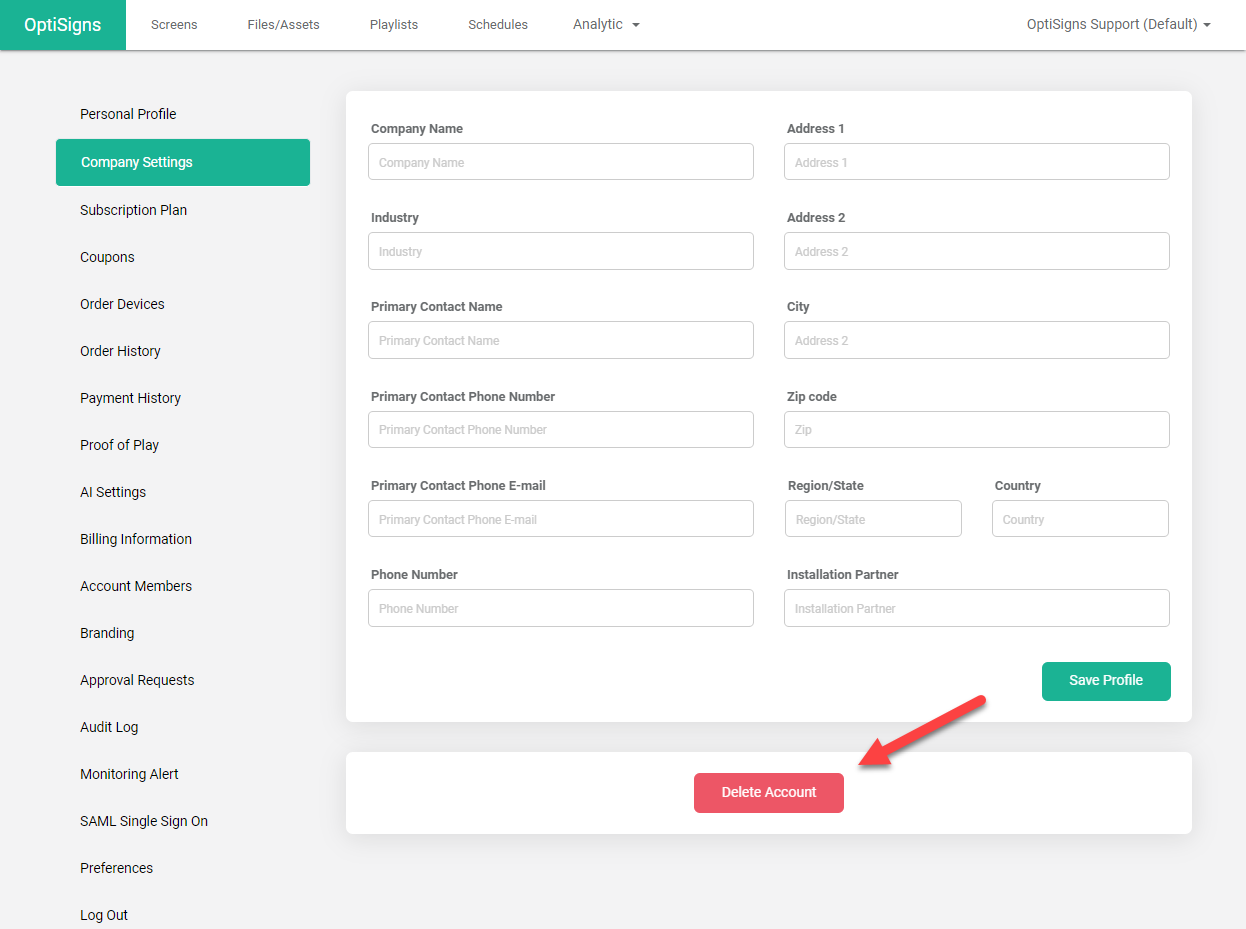This screenshot has height=929, width=1246.
Task: Click the Zip code text field
Action: click(x=976, y=429)
